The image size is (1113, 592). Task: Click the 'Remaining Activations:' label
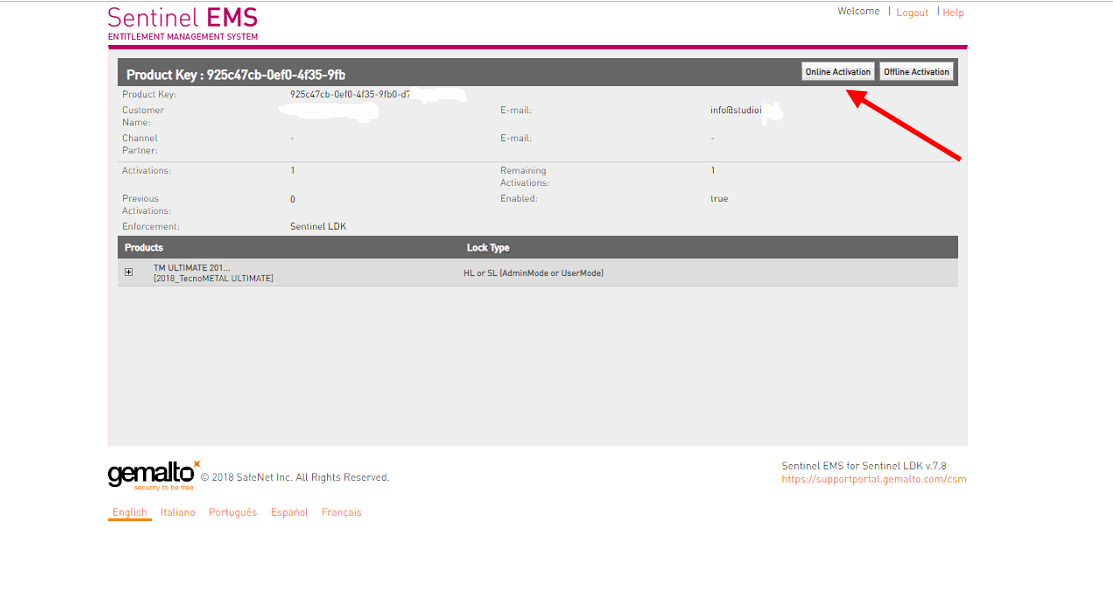pos(524,177)
